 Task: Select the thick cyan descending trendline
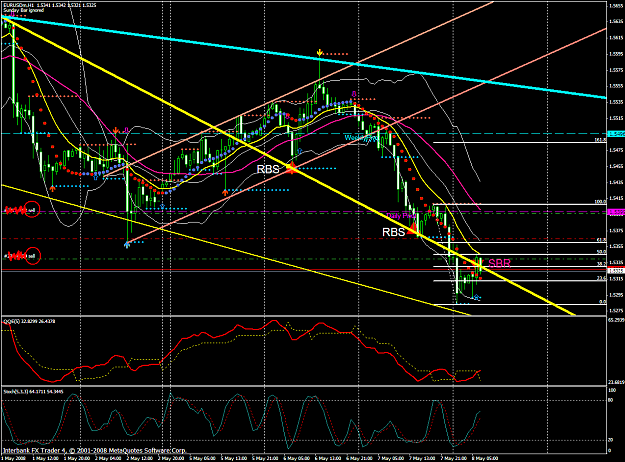pyautogui.click(x=303, y=57)
